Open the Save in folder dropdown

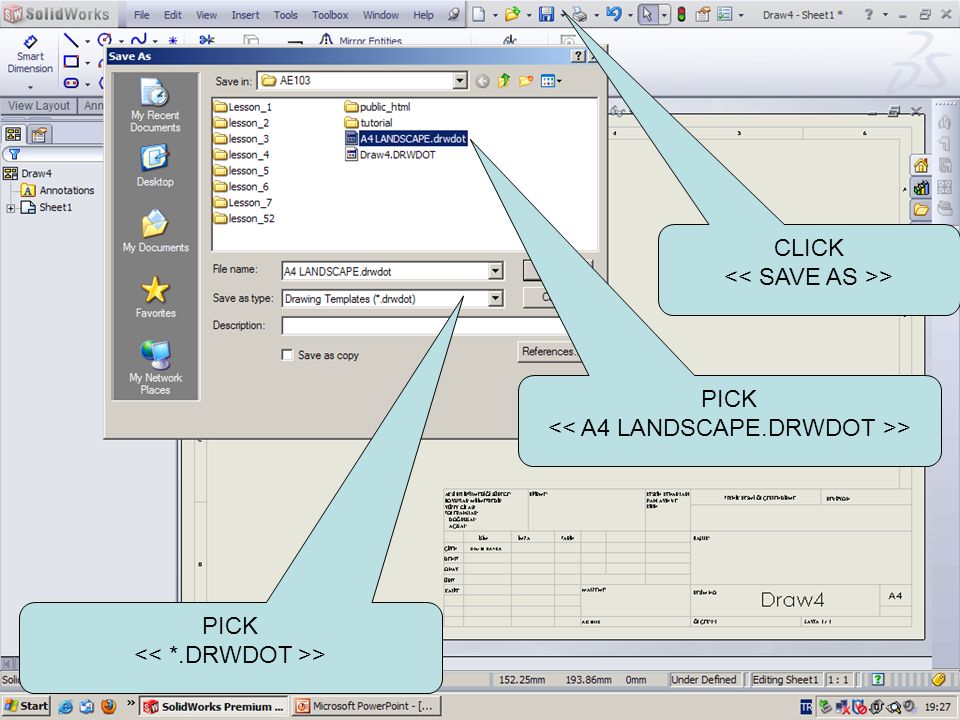tap(460, 80)
